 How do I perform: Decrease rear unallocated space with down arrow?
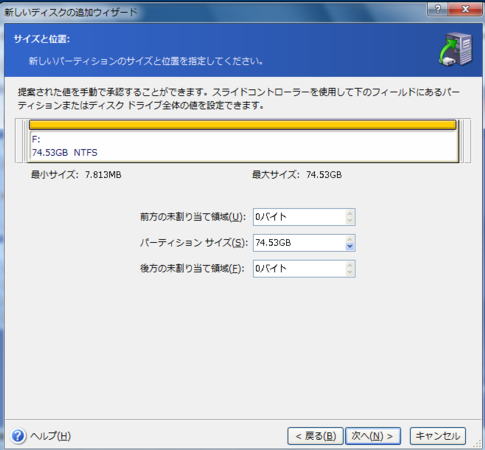tap(349, 272)
